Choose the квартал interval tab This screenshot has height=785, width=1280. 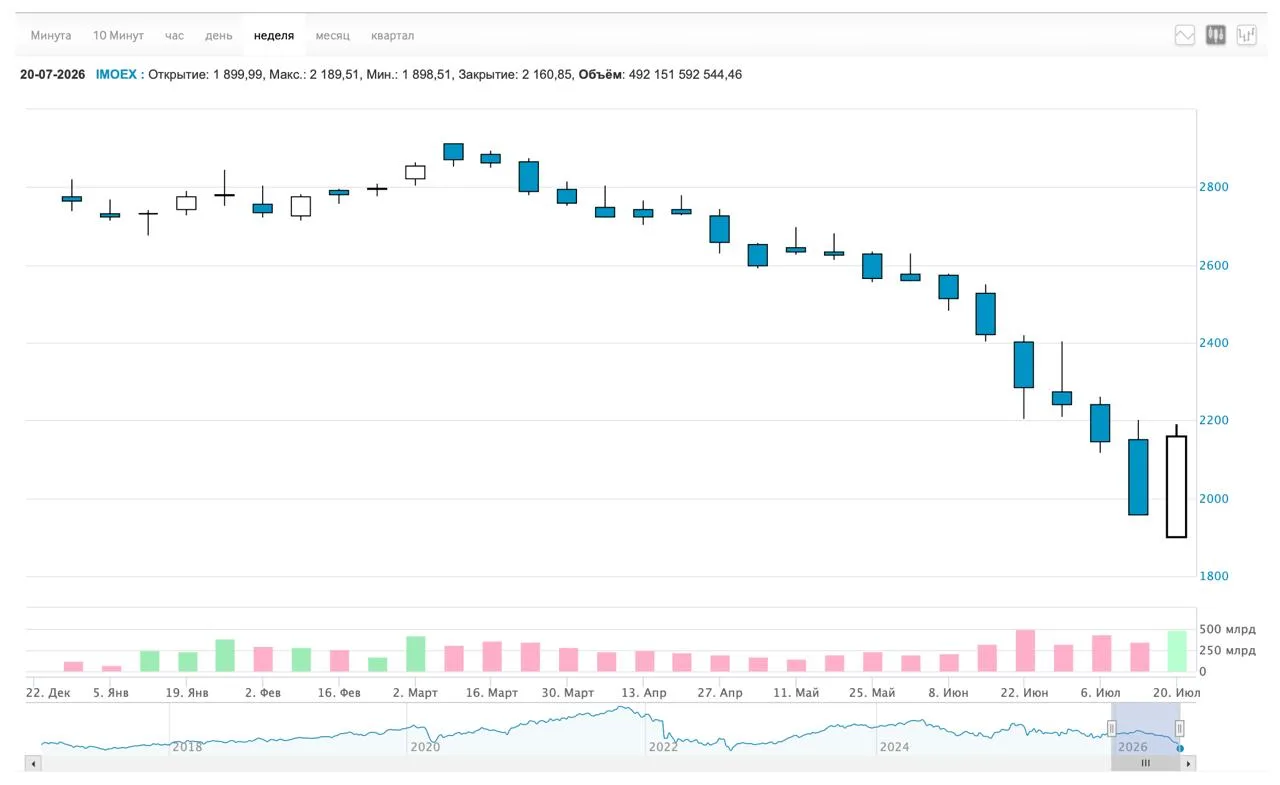(392, 36)
